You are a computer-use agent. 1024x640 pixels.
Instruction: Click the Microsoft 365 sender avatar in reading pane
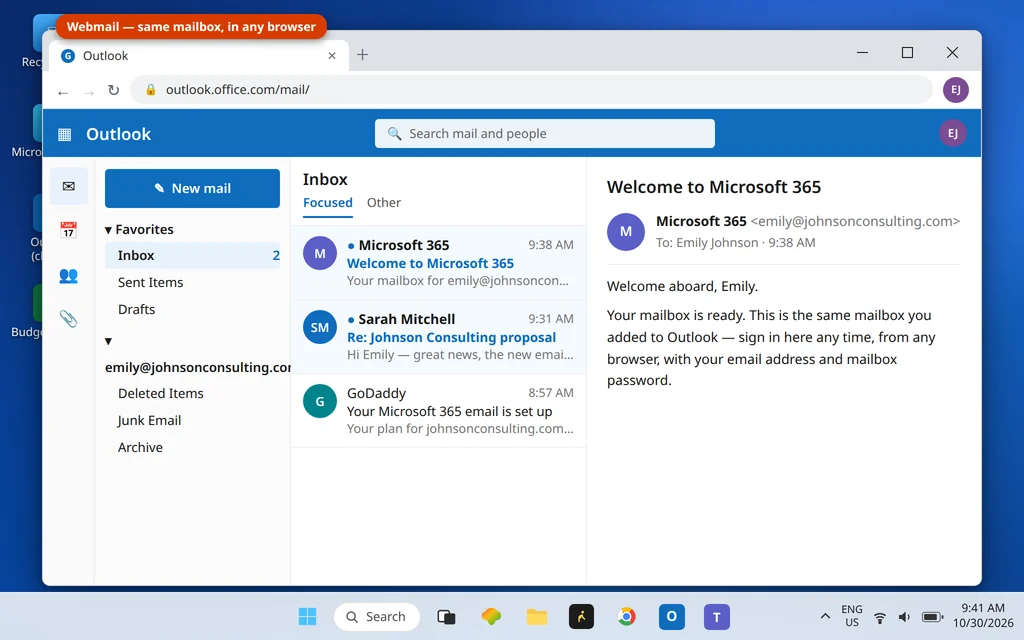(626, 231)
